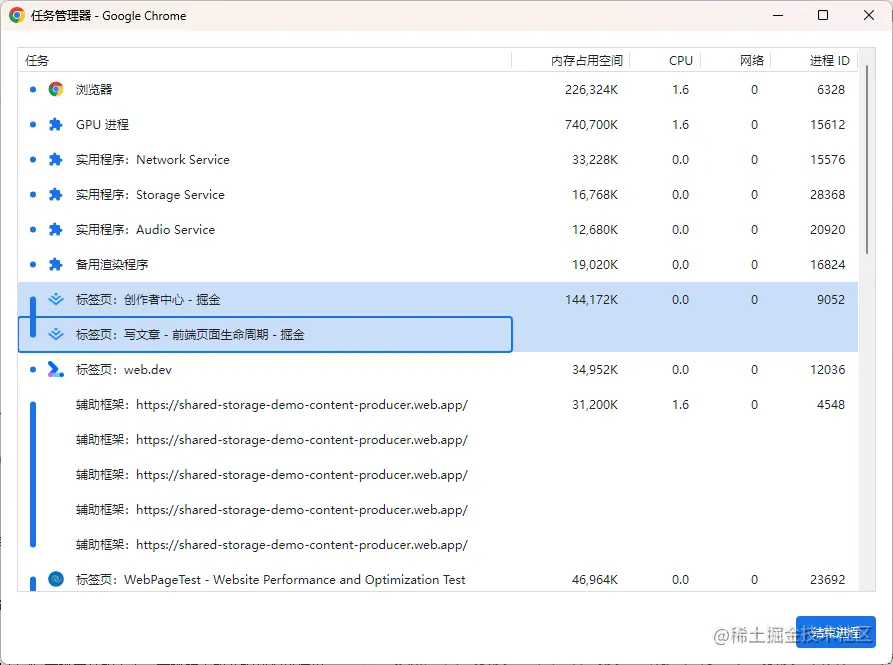Click the puzzle icon beside Audio Service
893x665 pixels.
(56, 229)
